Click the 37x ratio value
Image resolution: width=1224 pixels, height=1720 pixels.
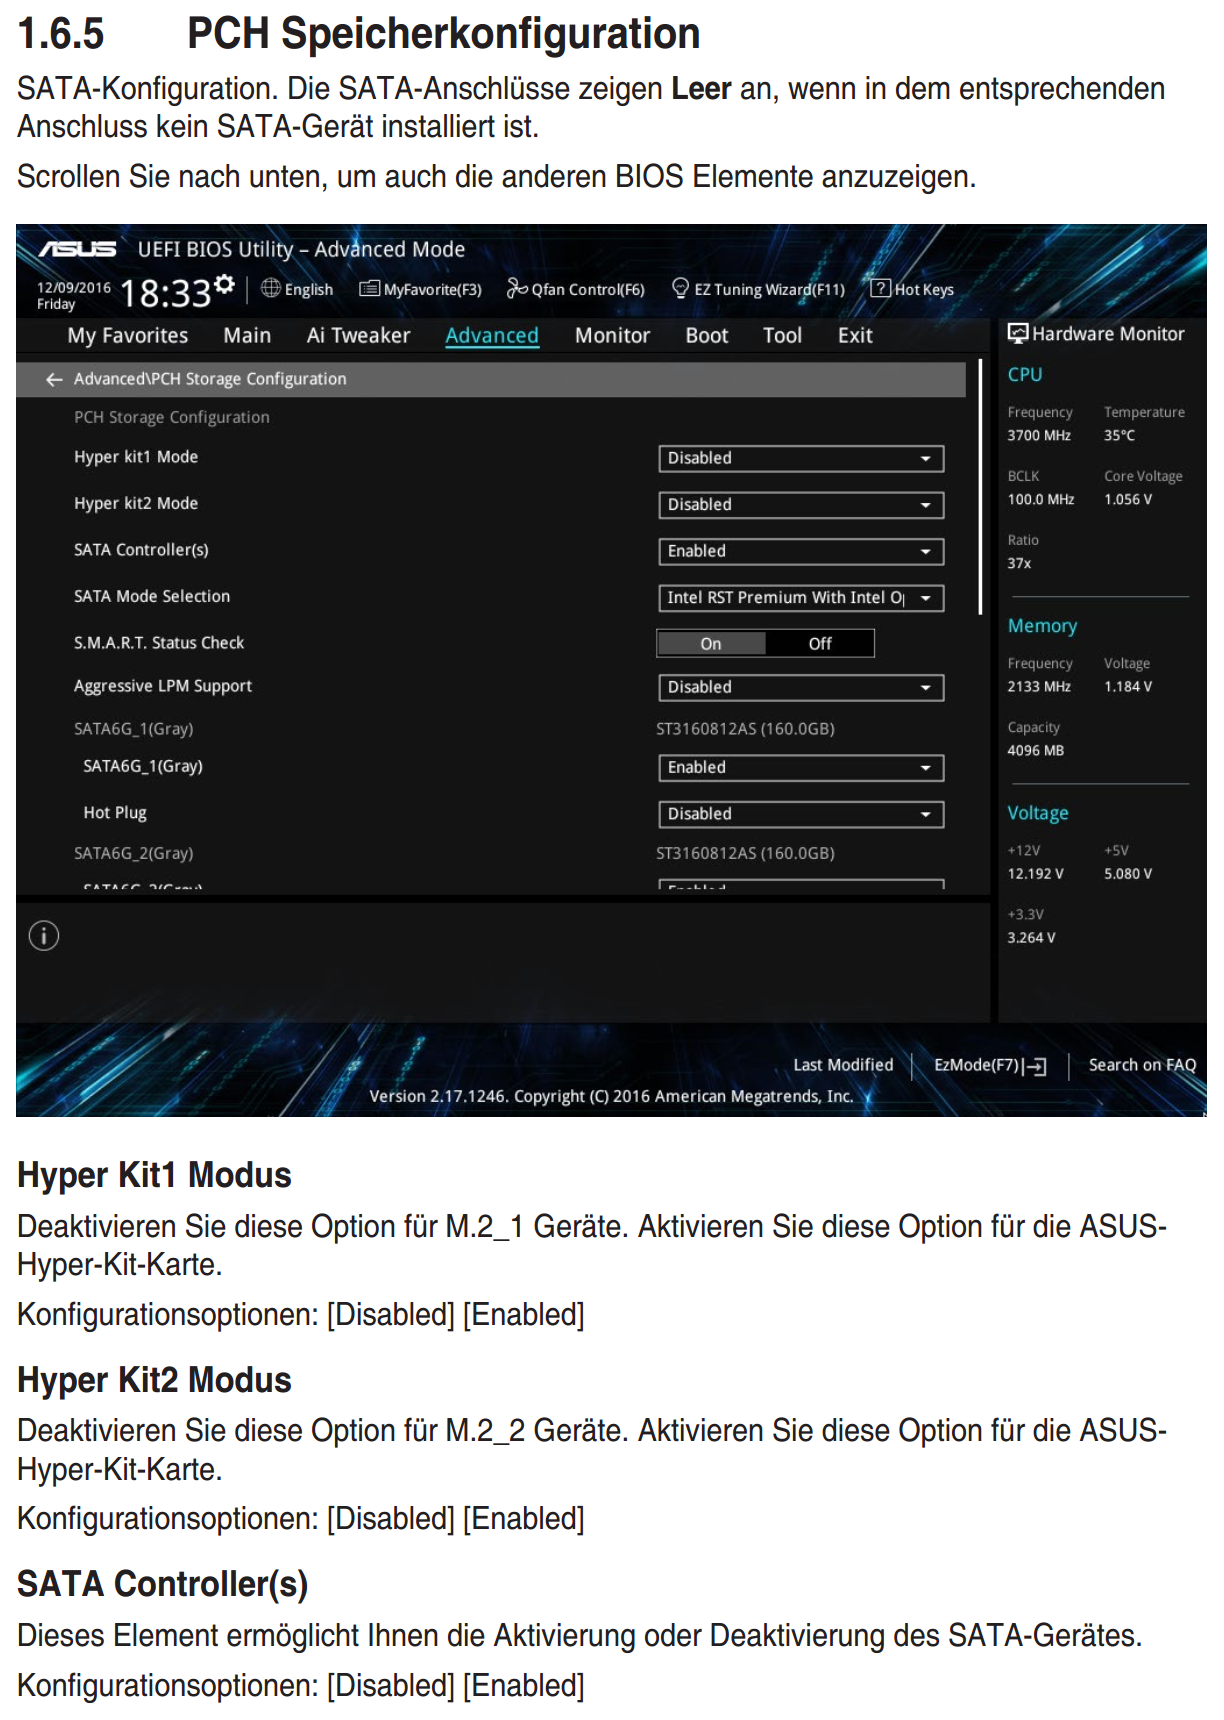pos(1019,564)
